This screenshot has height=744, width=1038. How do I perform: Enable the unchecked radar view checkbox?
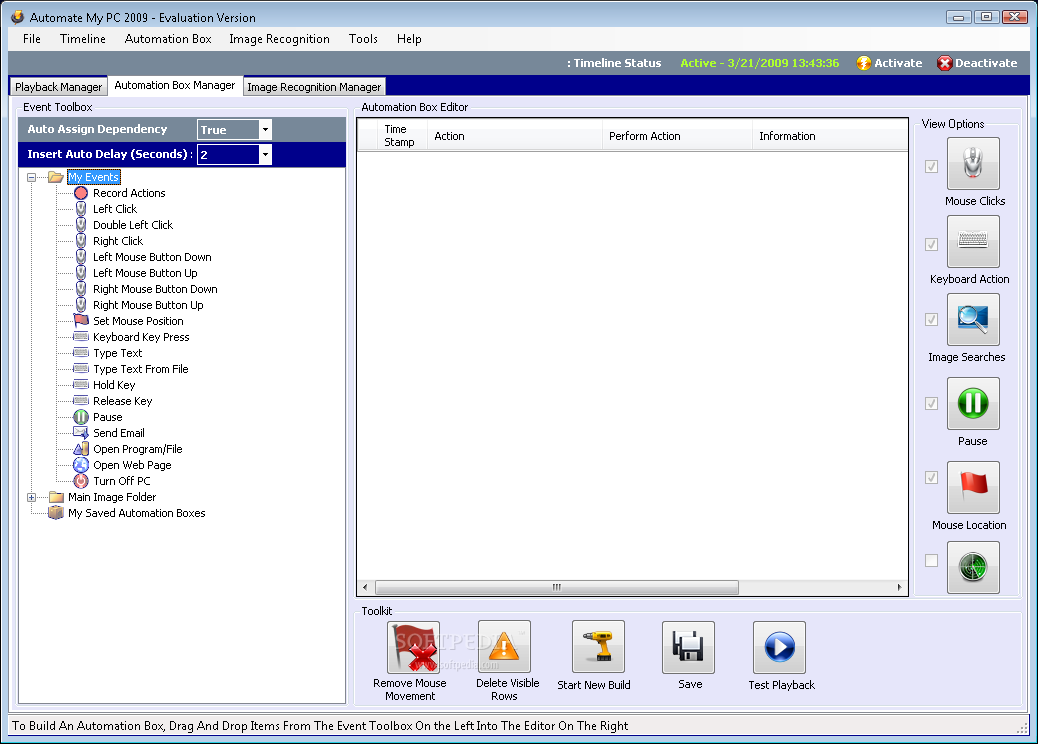pyautogui.click(x=931, y=561)
